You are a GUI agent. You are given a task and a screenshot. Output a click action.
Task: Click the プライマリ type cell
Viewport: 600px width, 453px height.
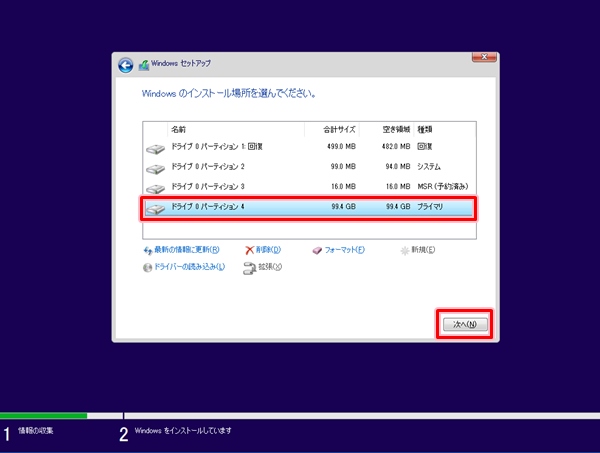[x=430, y=207]
